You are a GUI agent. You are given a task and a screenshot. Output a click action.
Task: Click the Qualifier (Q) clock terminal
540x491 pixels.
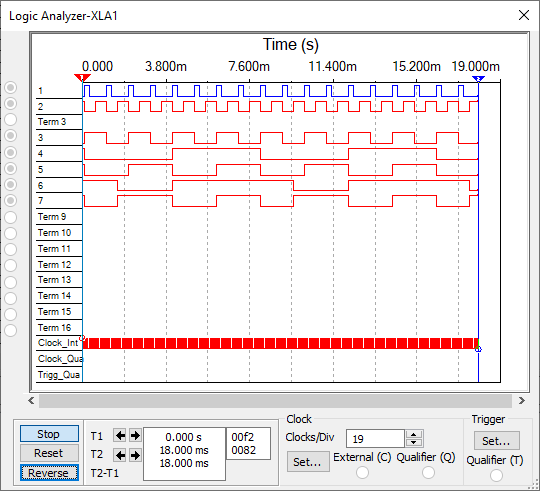[428, 472]
